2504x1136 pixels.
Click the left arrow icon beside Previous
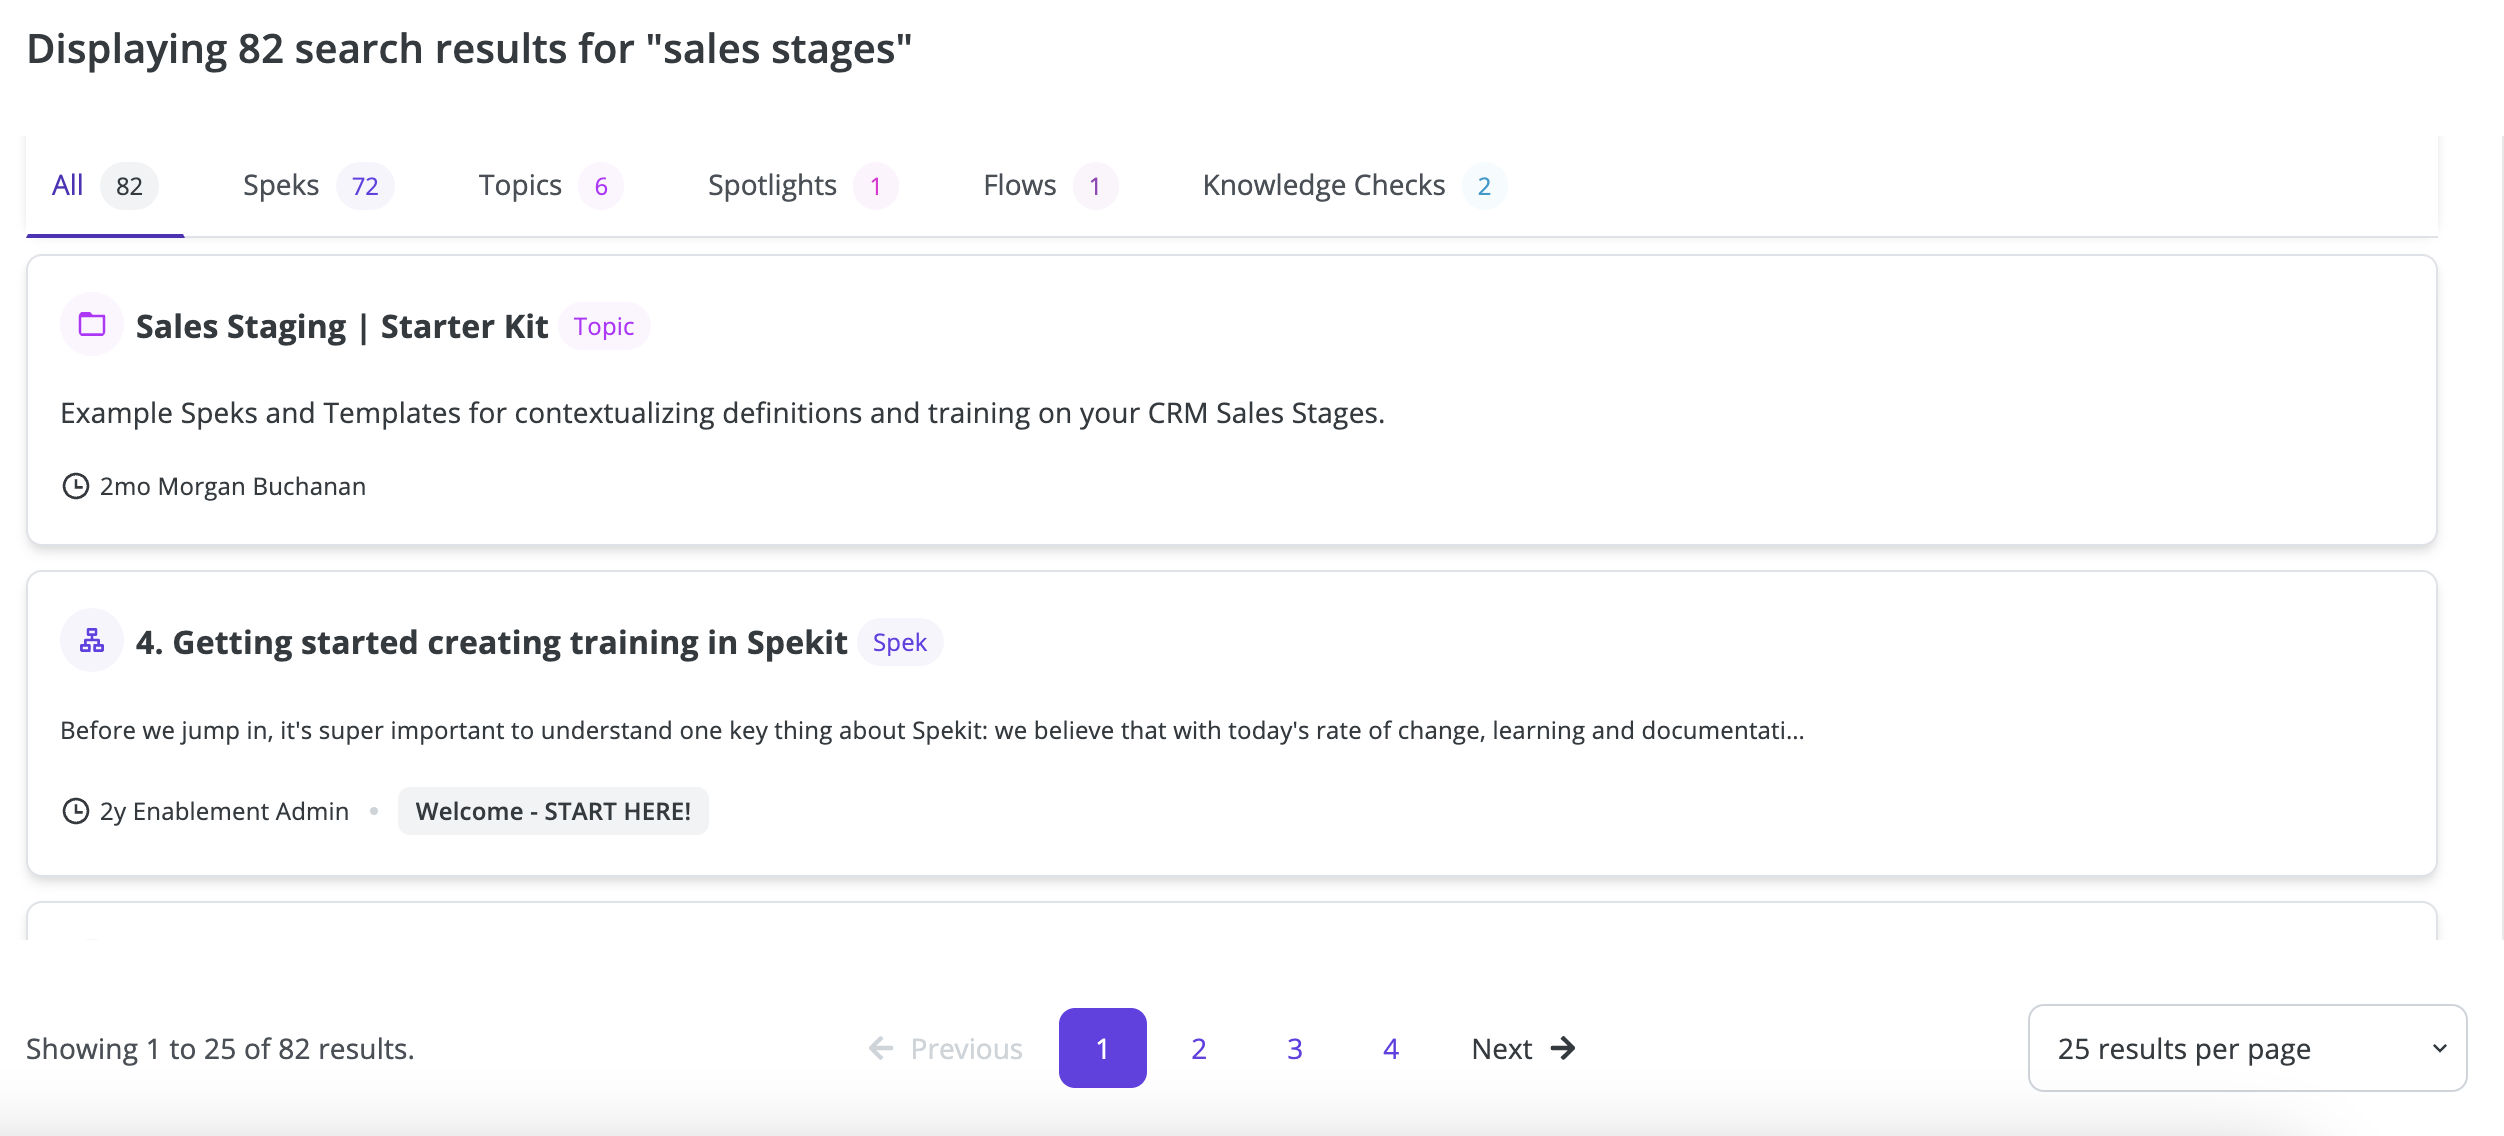pos(881,1048)
